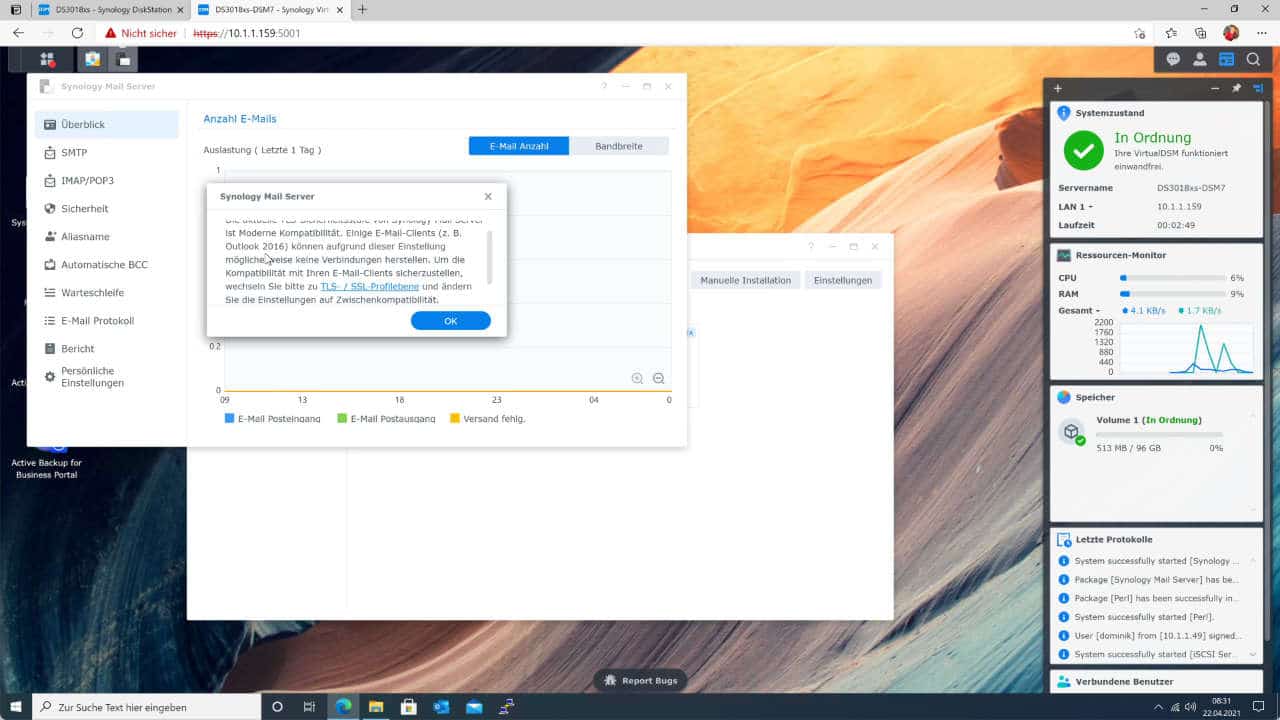Zoom in on the mail chart

click(637, 378)
